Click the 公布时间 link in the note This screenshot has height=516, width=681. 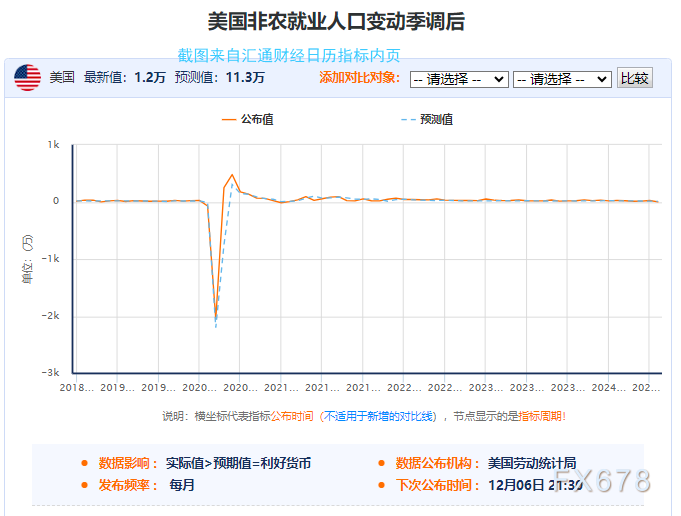292,416
